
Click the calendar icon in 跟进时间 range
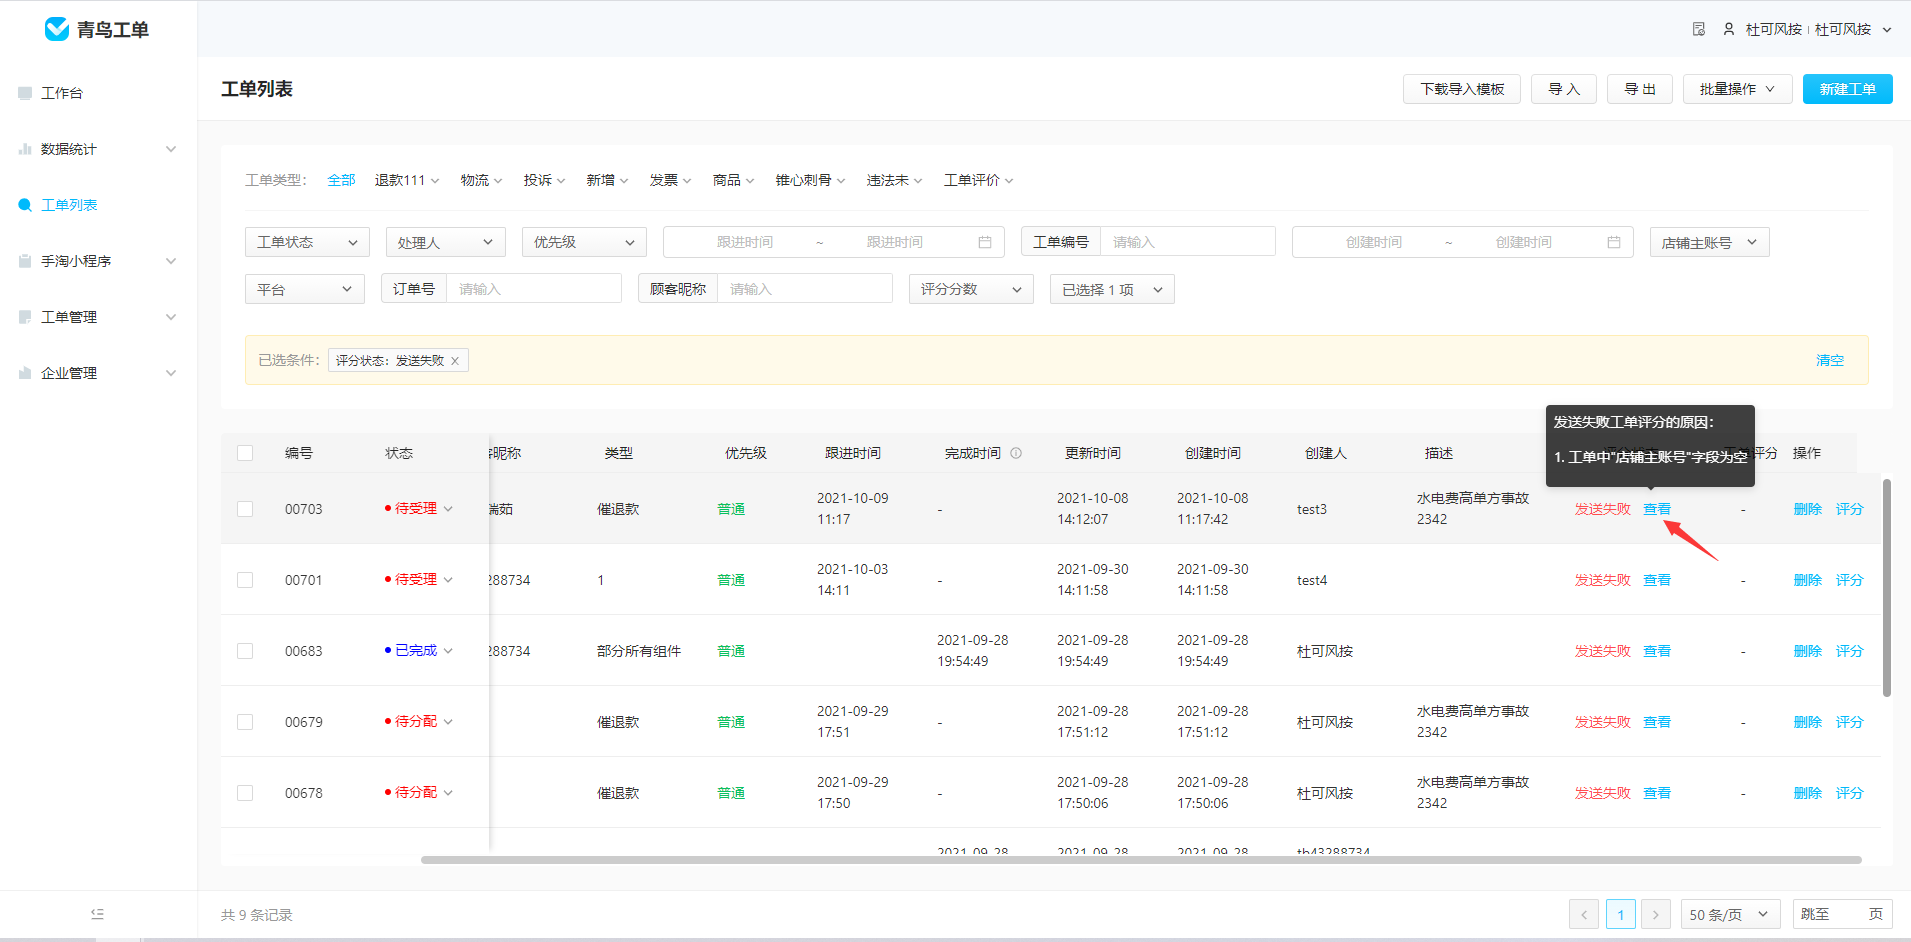tap(985, 242)
